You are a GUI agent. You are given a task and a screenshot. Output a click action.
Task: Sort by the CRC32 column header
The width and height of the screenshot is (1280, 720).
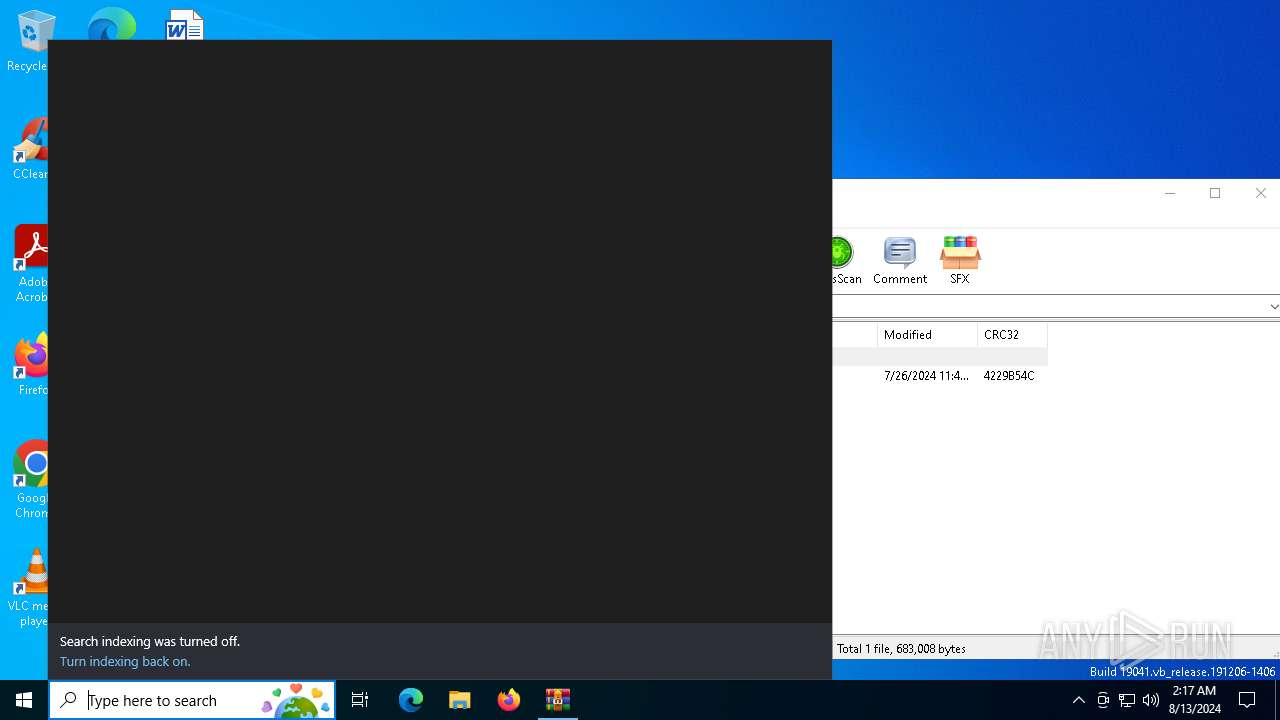click(1012, 335)
